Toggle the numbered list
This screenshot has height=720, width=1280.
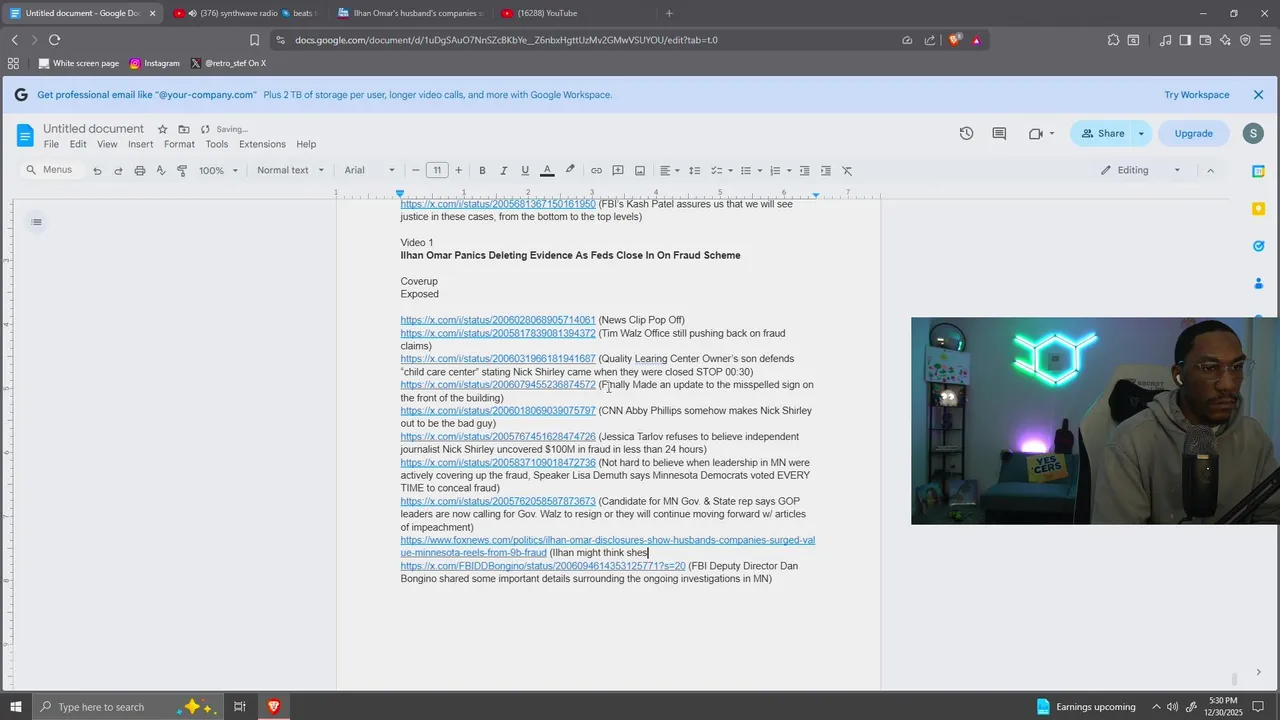tap(775, 171)
